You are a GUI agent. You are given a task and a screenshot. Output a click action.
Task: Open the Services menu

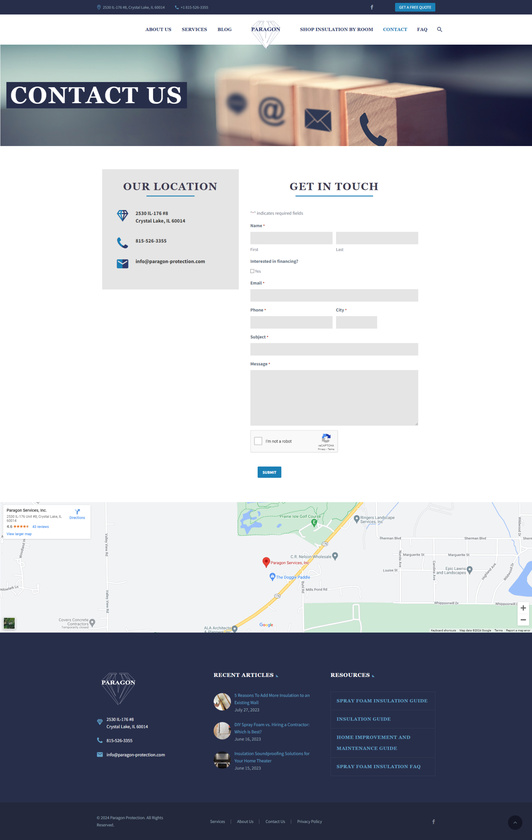click(194, 29)
